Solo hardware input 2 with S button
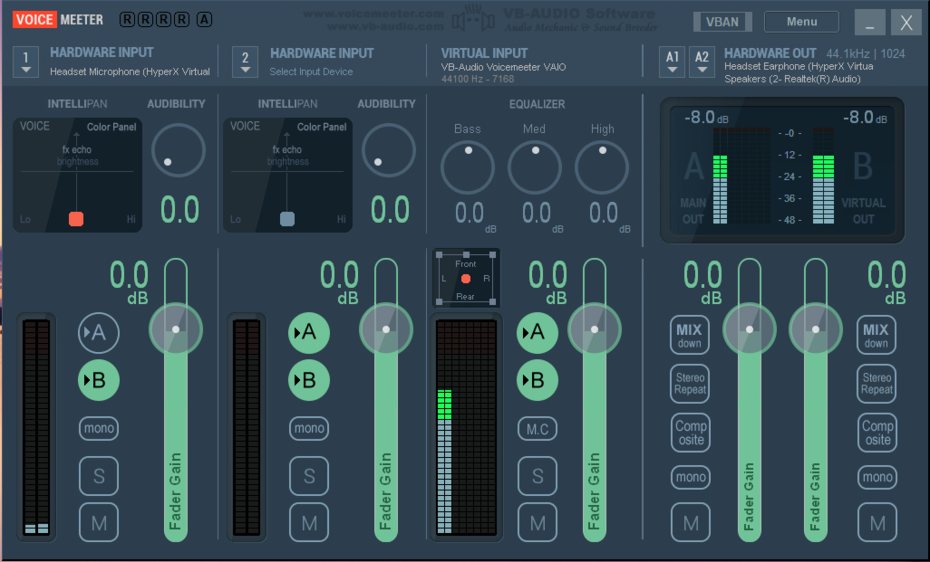This screenshot has width=930, height=562. click(309, 476)
